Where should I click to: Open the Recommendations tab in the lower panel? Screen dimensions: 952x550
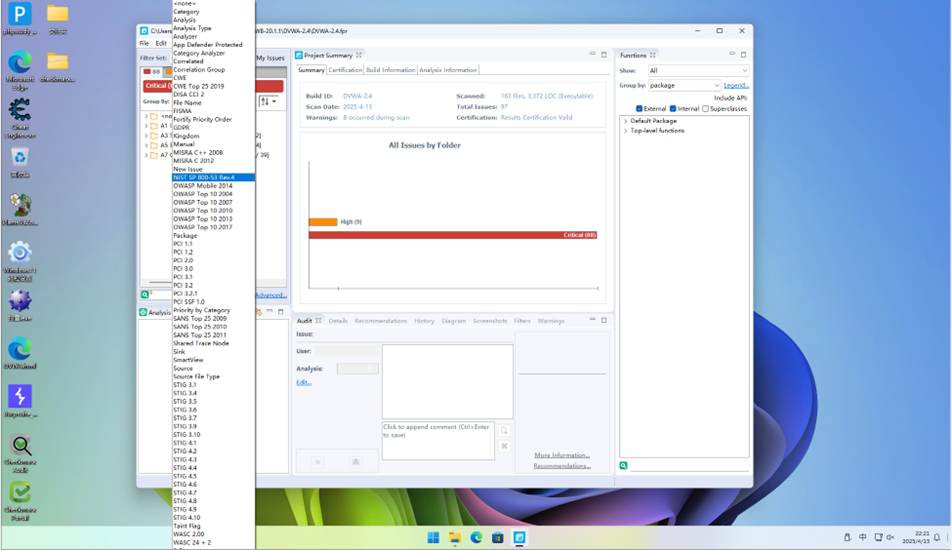(381, 321)
